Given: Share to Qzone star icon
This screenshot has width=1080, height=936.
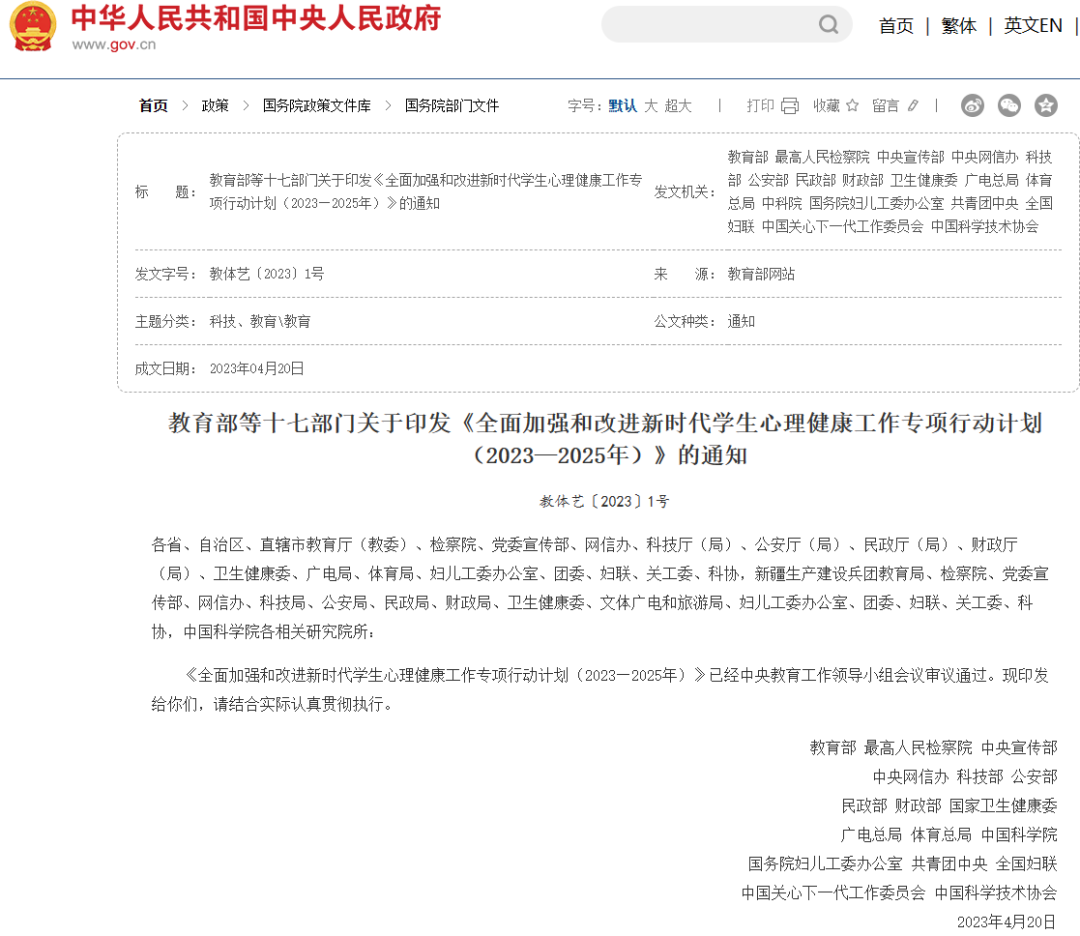Looking at the screenshot, I should (1045, 105).
